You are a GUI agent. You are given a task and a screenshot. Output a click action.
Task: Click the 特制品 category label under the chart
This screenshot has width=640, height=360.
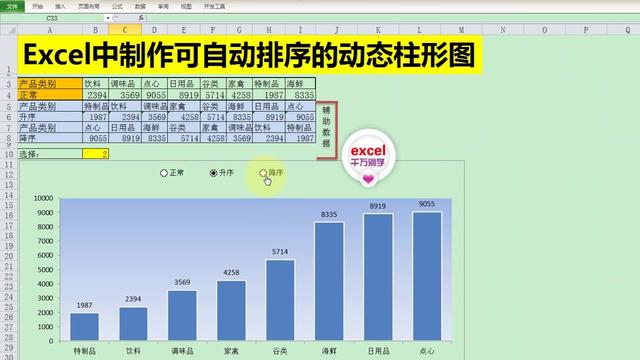(84, 351)
